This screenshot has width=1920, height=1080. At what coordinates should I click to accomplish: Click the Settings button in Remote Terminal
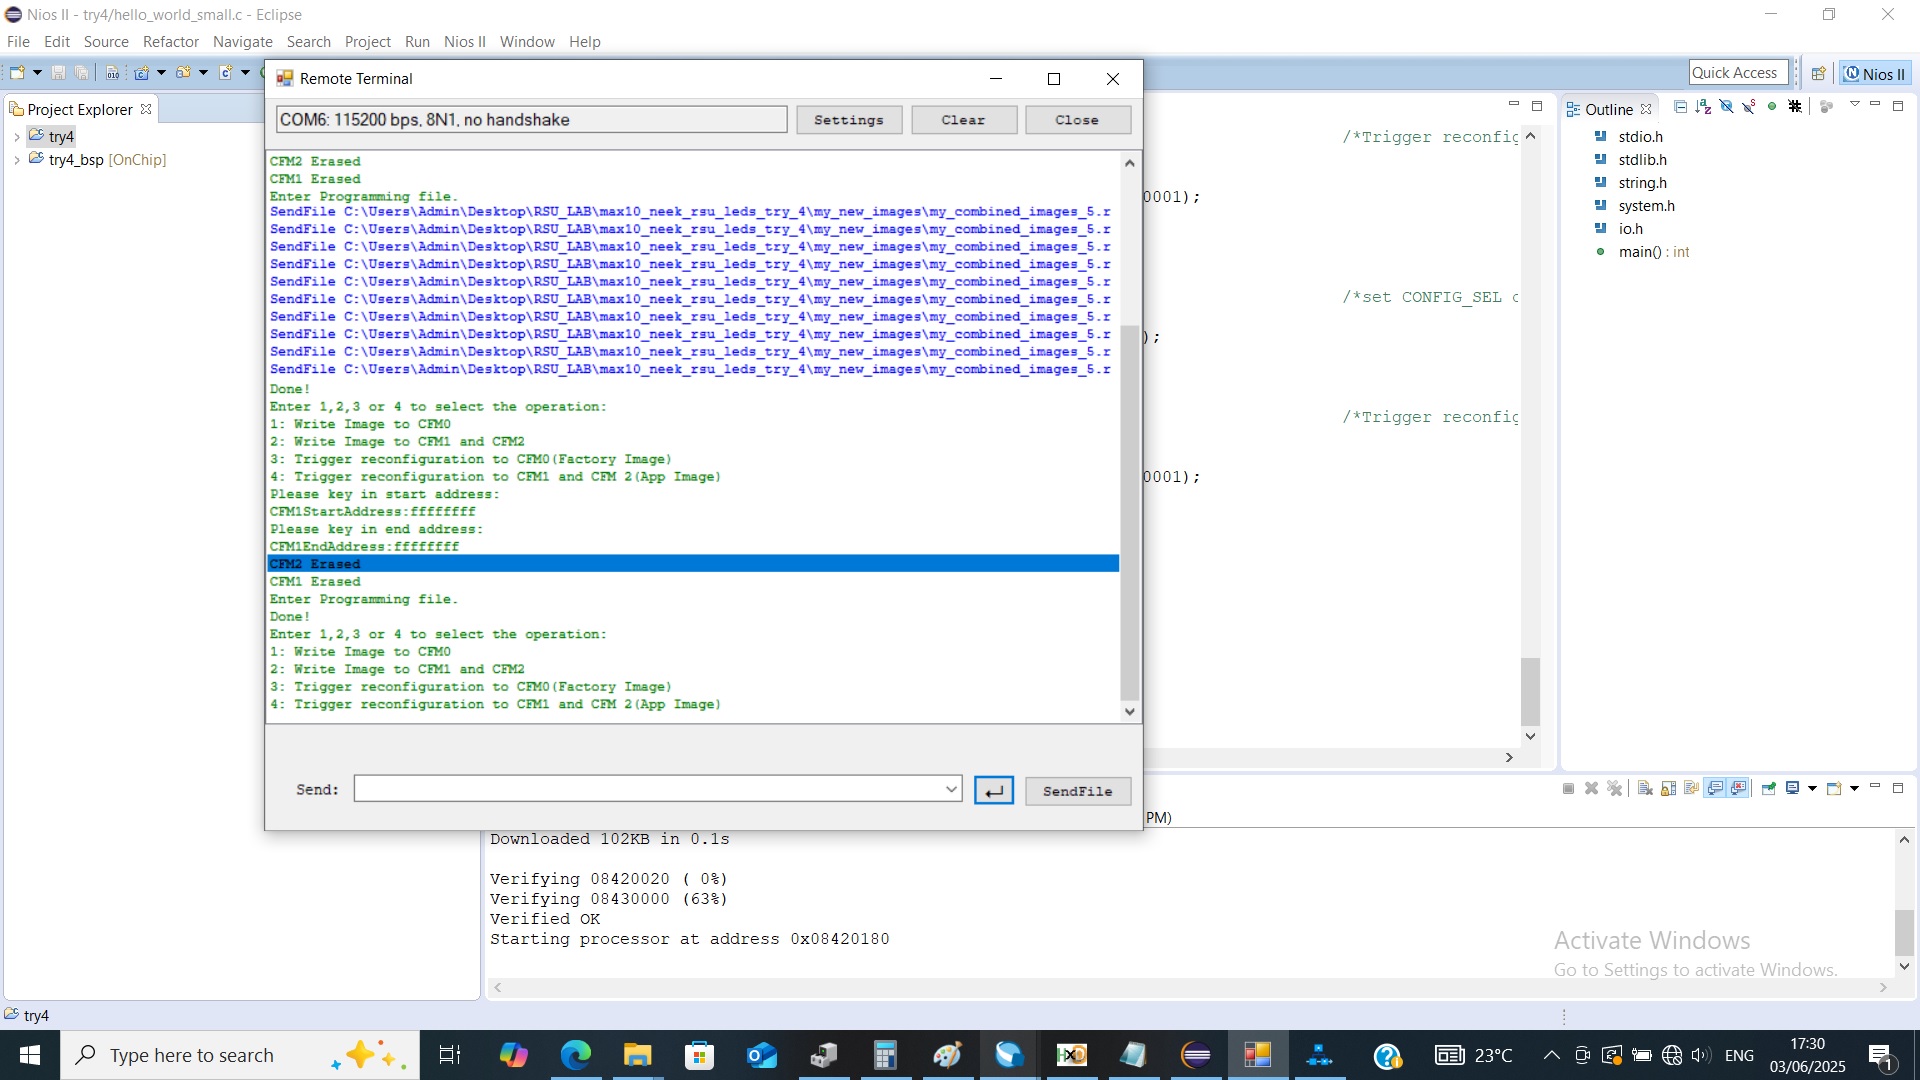pyautogui.click(x=849, y=120)
